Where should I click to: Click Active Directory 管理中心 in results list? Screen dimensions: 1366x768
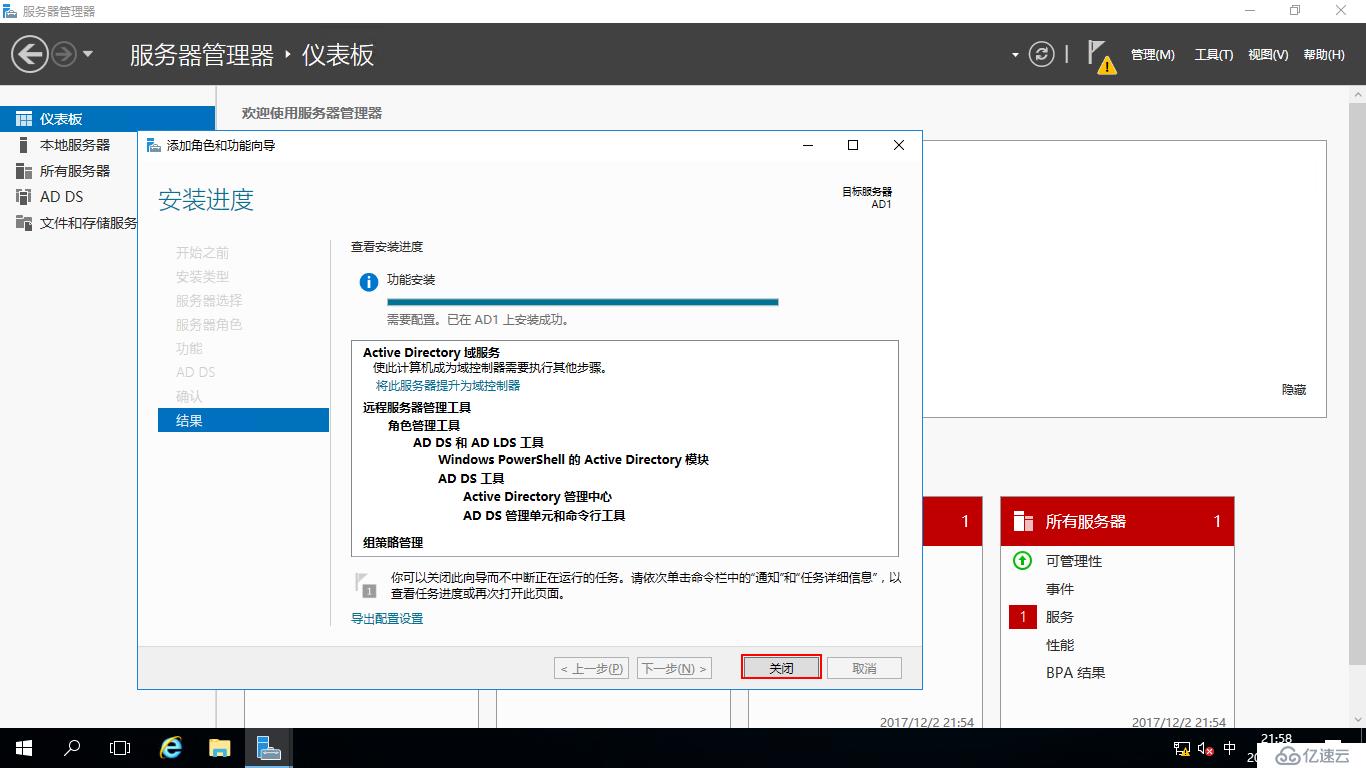537,497
